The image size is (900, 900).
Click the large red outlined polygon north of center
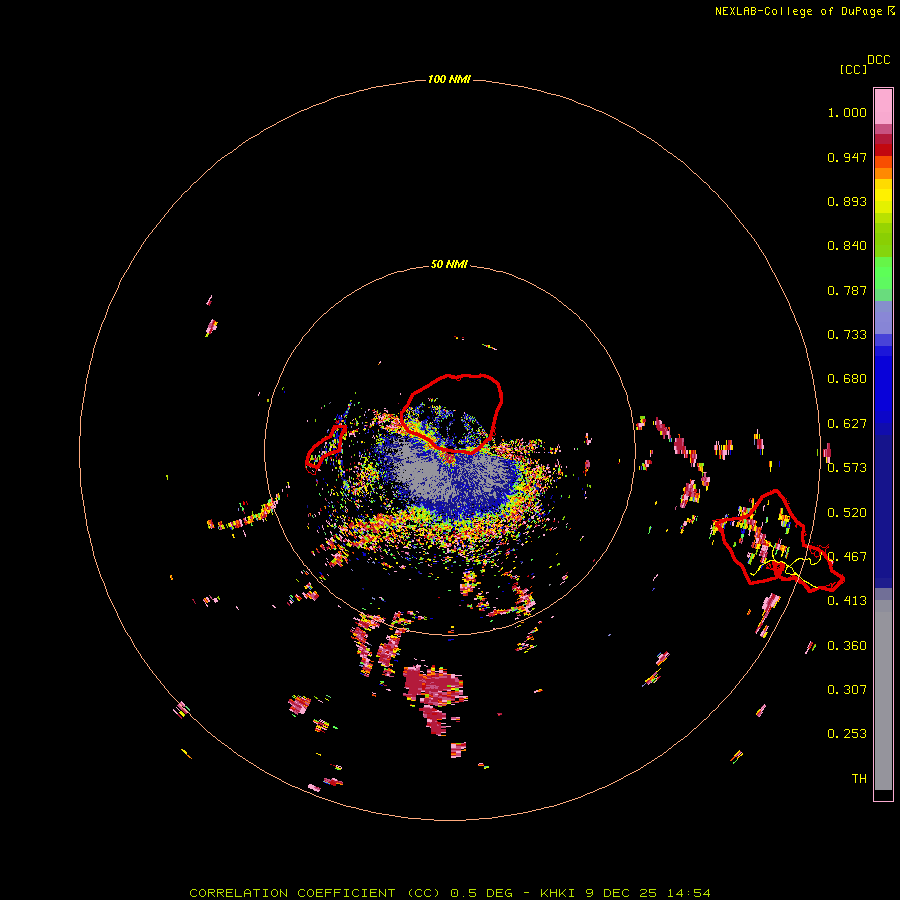[x=452, y=413]
